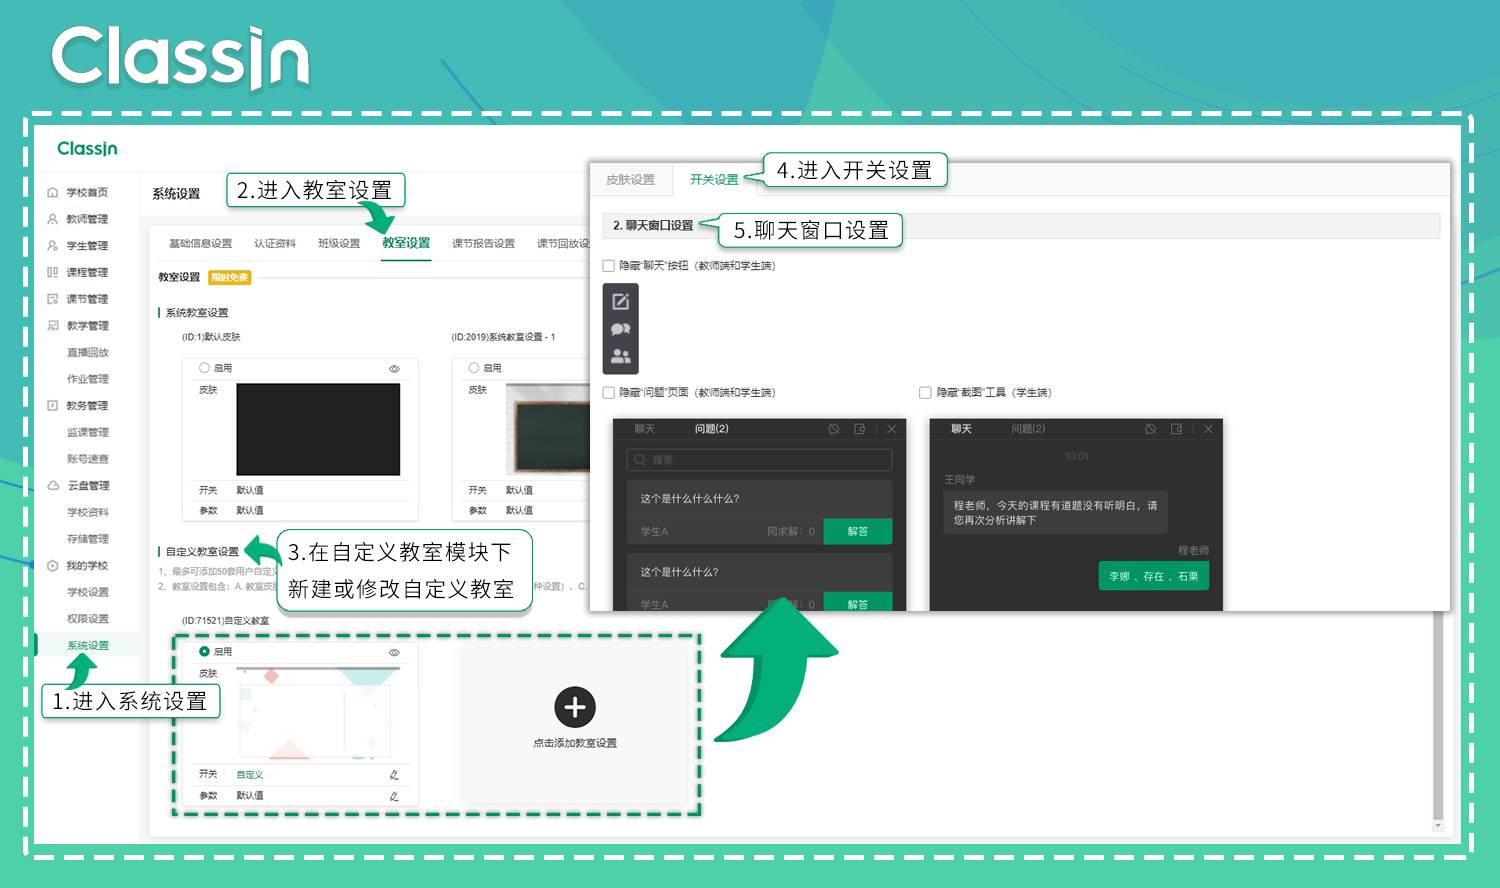Open 学生管理 in the sidebar

[x=87, y=245]
